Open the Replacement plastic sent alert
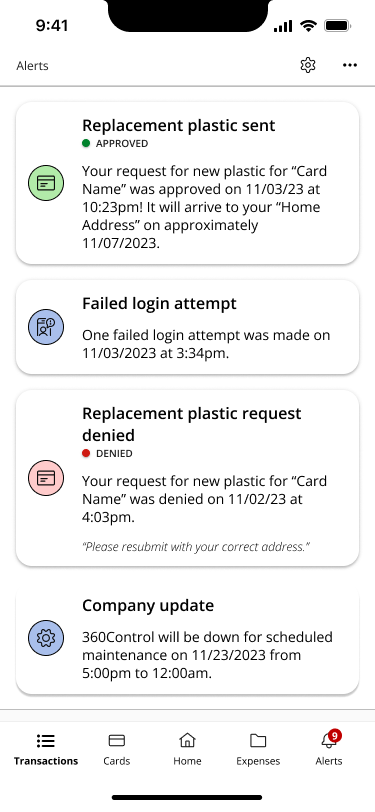Screen dimensions: 375x812 (188, 183)
